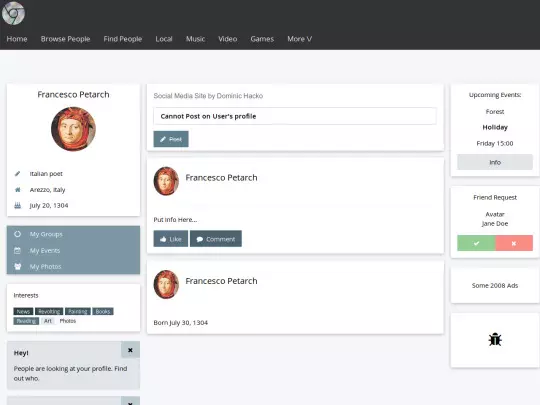The height and width of the screenshot is (405, 540).
Task: Click the bug icon in the right panel
Action: tap(495, 340)
